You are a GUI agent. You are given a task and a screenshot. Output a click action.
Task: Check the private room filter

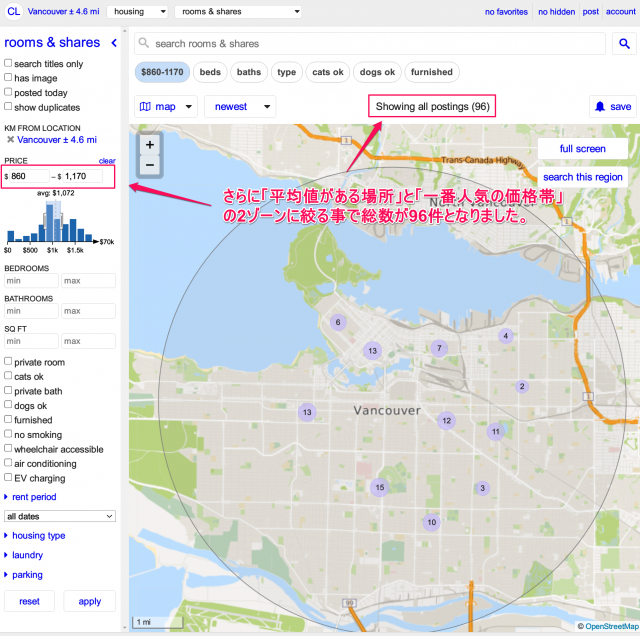point(8,361)
